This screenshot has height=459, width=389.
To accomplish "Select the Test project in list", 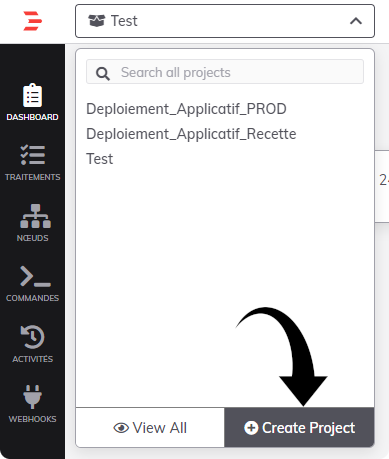I will [99, 159].
